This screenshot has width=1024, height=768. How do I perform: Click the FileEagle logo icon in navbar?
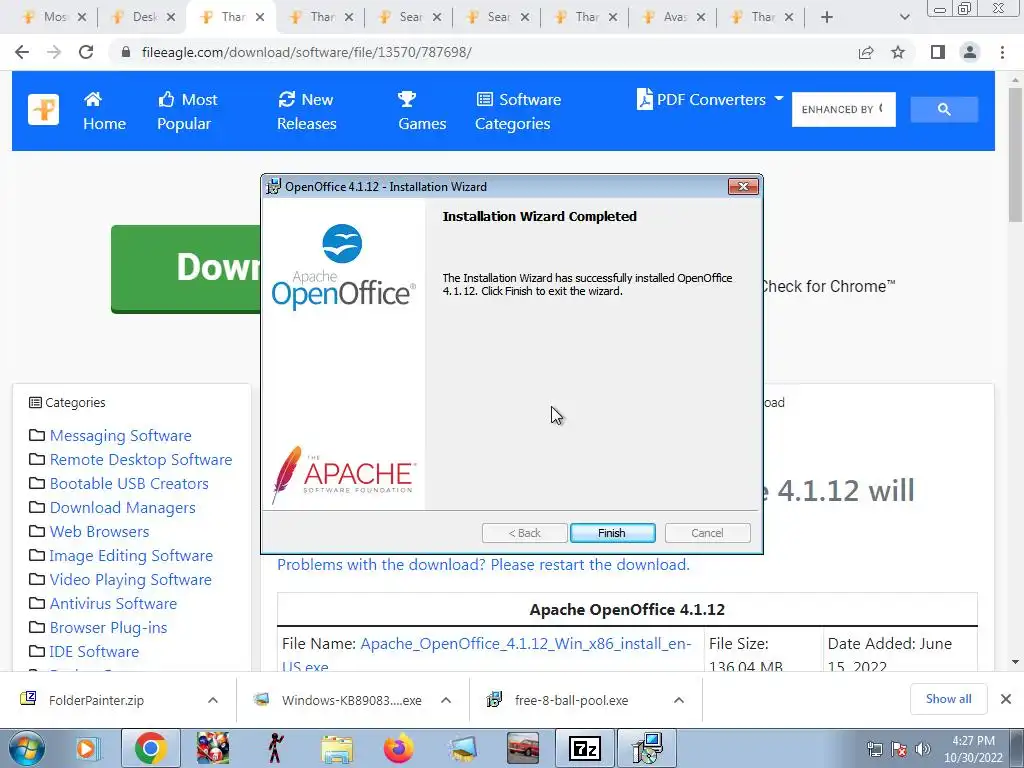click(43, 110)
